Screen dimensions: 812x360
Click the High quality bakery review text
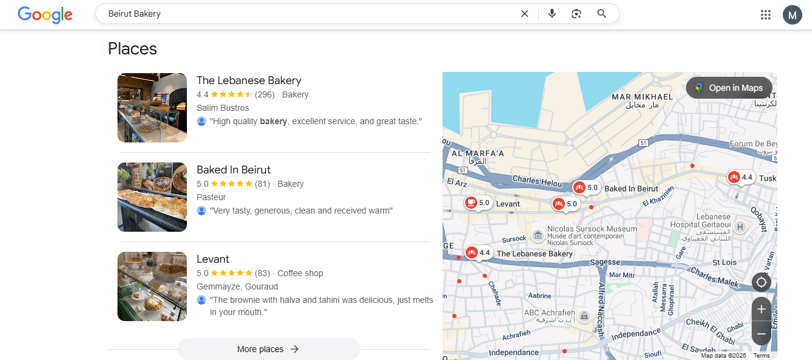click(316, 121)
